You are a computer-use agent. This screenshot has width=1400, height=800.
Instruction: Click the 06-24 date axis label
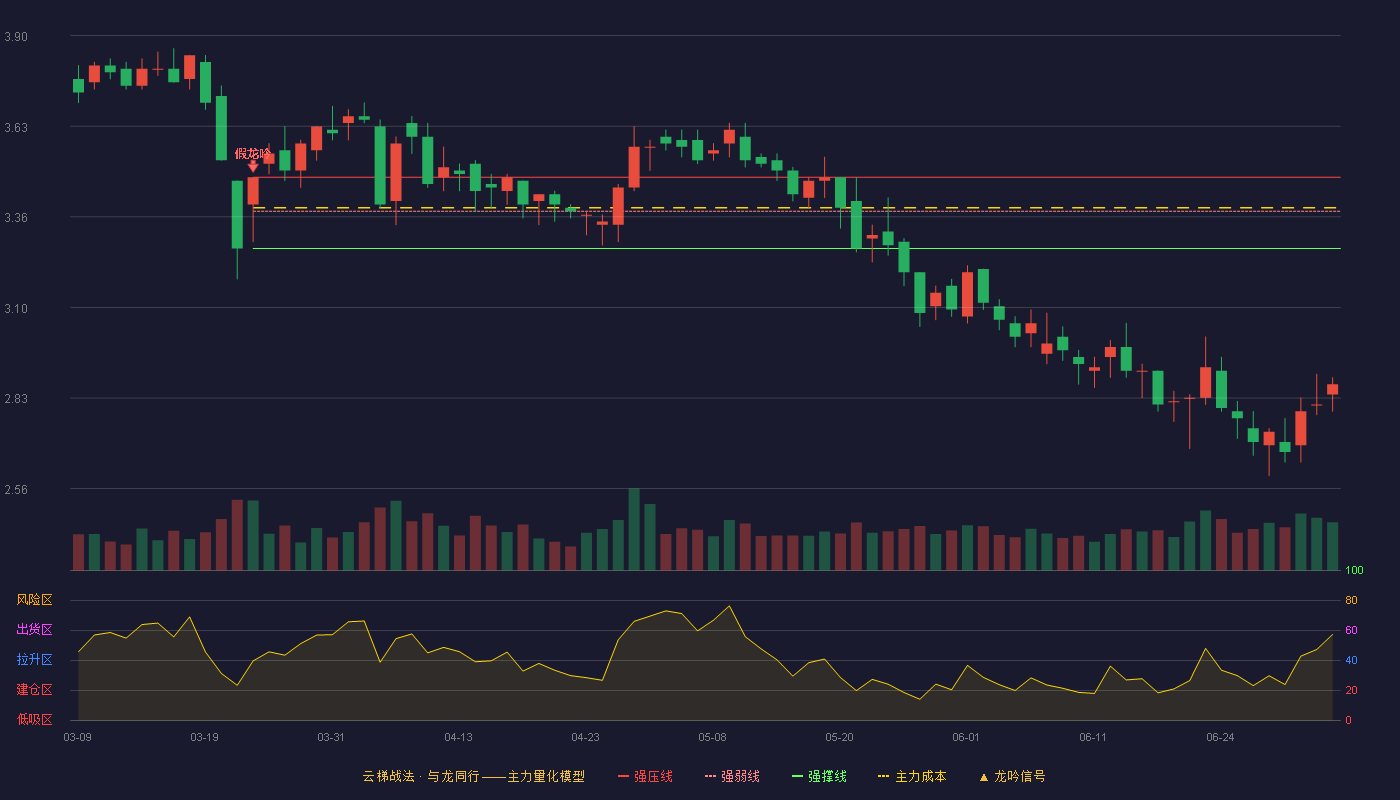tap(1220, 737)
